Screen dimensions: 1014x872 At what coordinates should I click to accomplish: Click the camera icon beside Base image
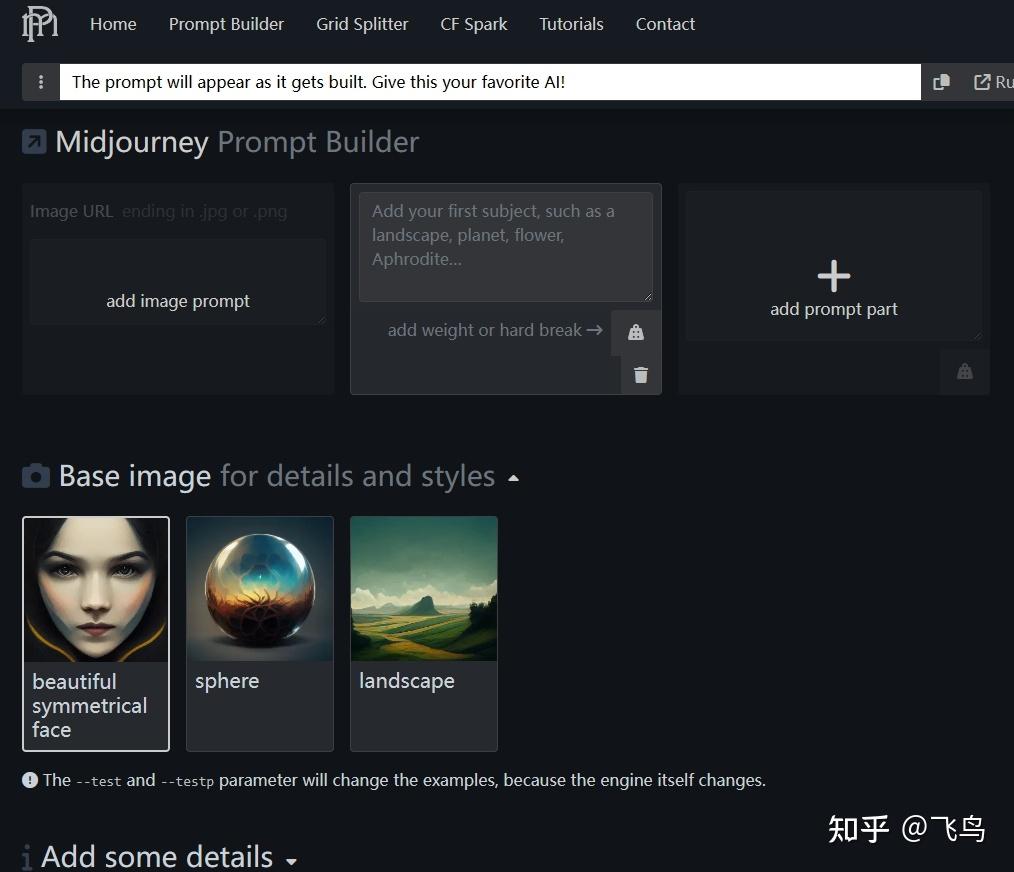pyautogui.click(x=36, y=476)
